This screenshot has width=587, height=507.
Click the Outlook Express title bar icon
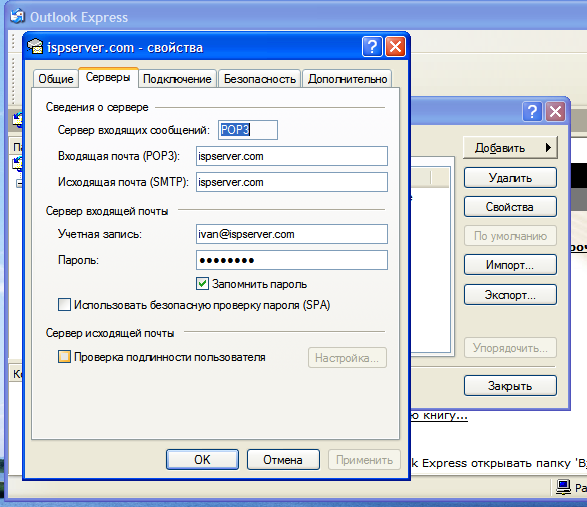point(17,16)
